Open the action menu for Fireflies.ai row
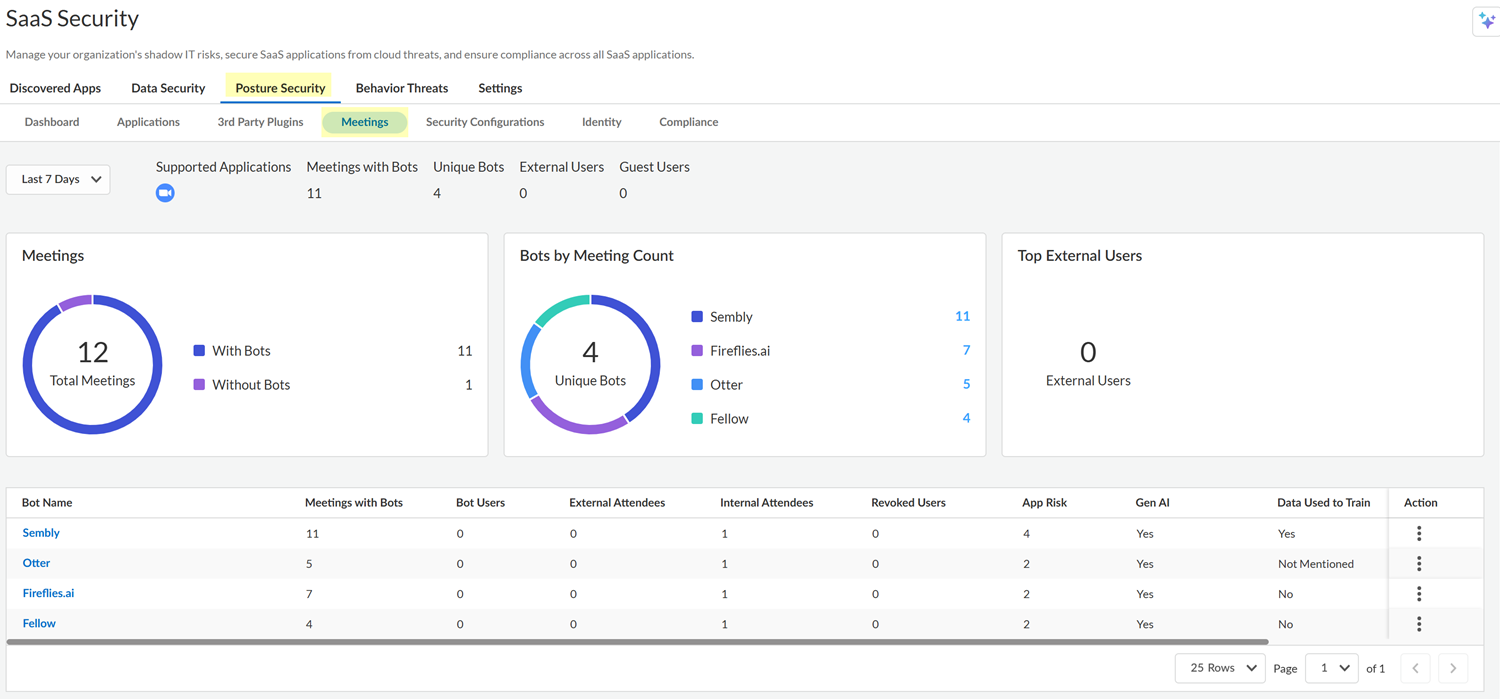Image resolution: width=1500 pixels, height=699 pixels. tap(1418, 594)
